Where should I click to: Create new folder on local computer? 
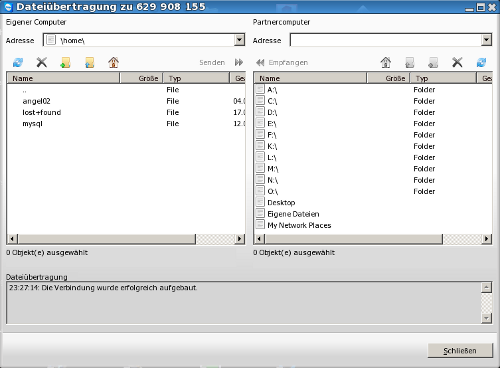pos(66,62)
